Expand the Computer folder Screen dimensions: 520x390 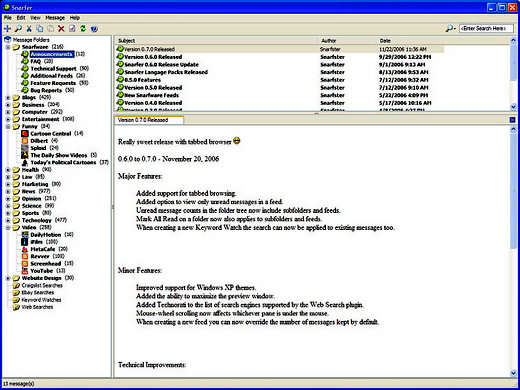coord(8,112)
